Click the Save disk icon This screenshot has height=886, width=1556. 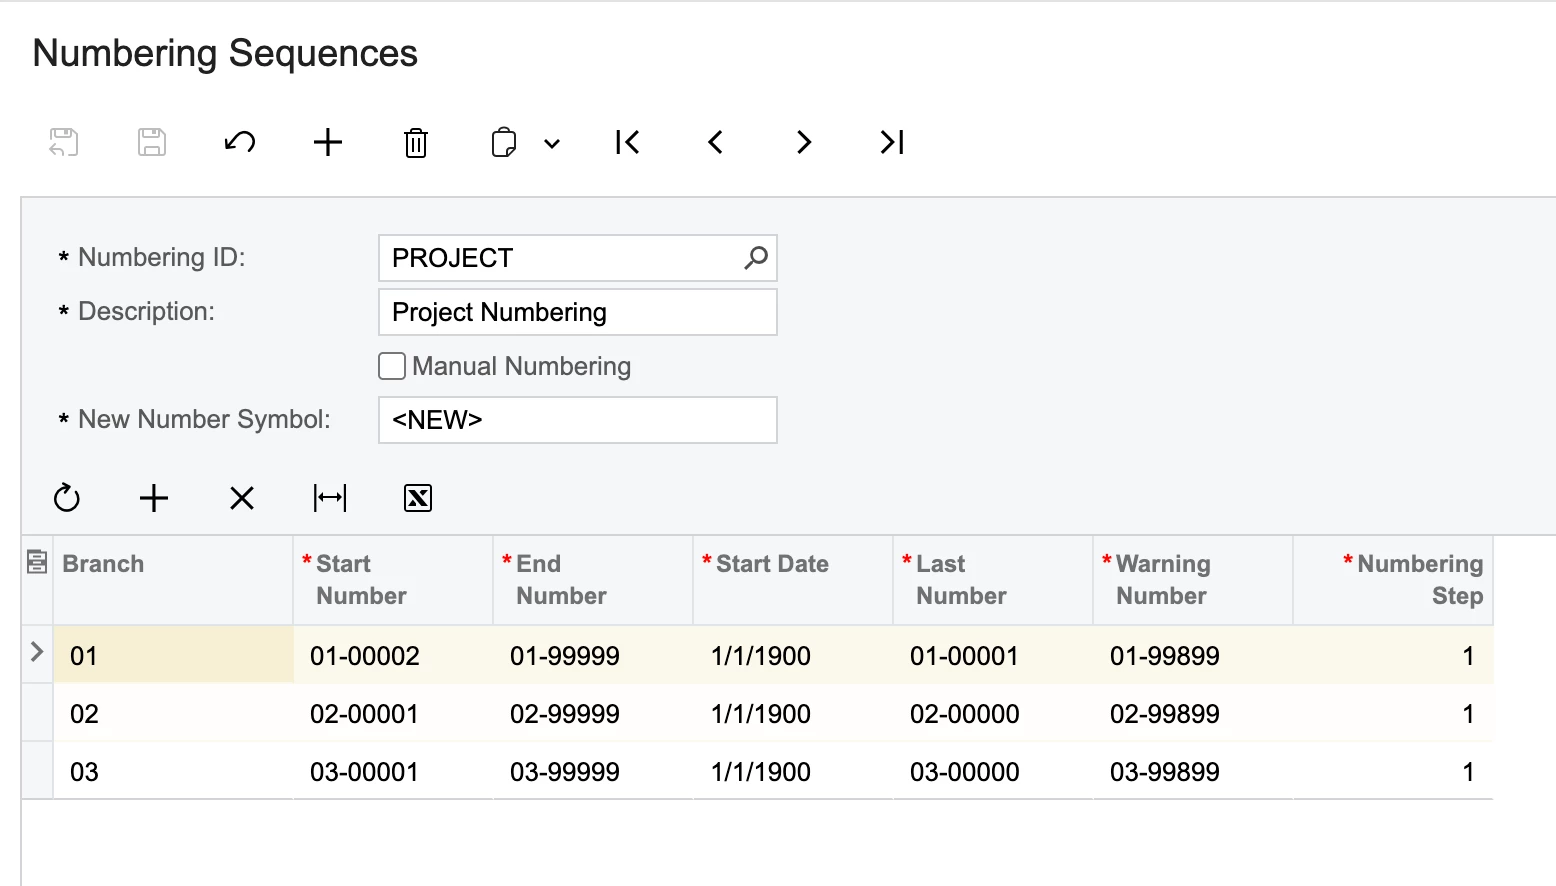[x=152, y=142]
